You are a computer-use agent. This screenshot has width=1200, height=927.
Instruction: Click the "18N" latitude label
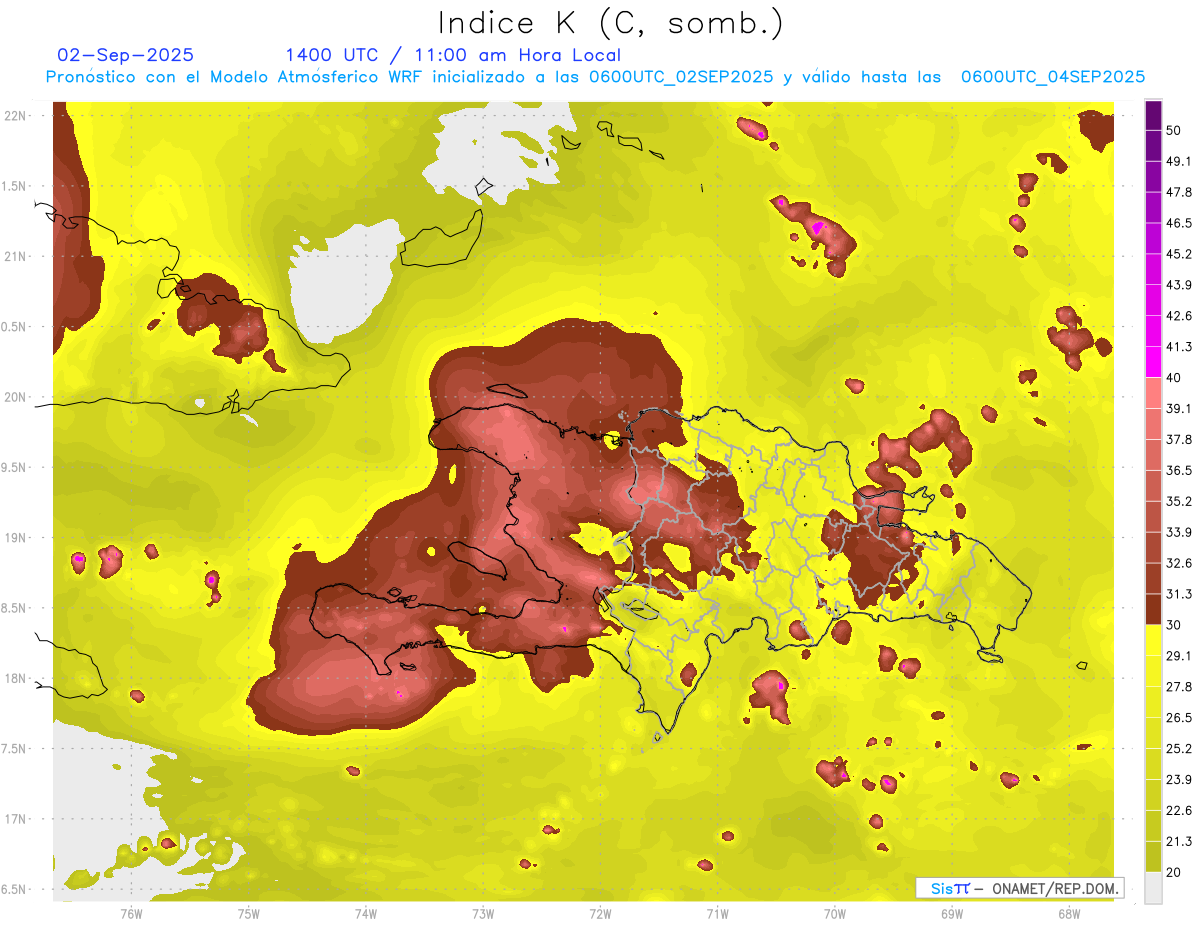click(15, 679)
